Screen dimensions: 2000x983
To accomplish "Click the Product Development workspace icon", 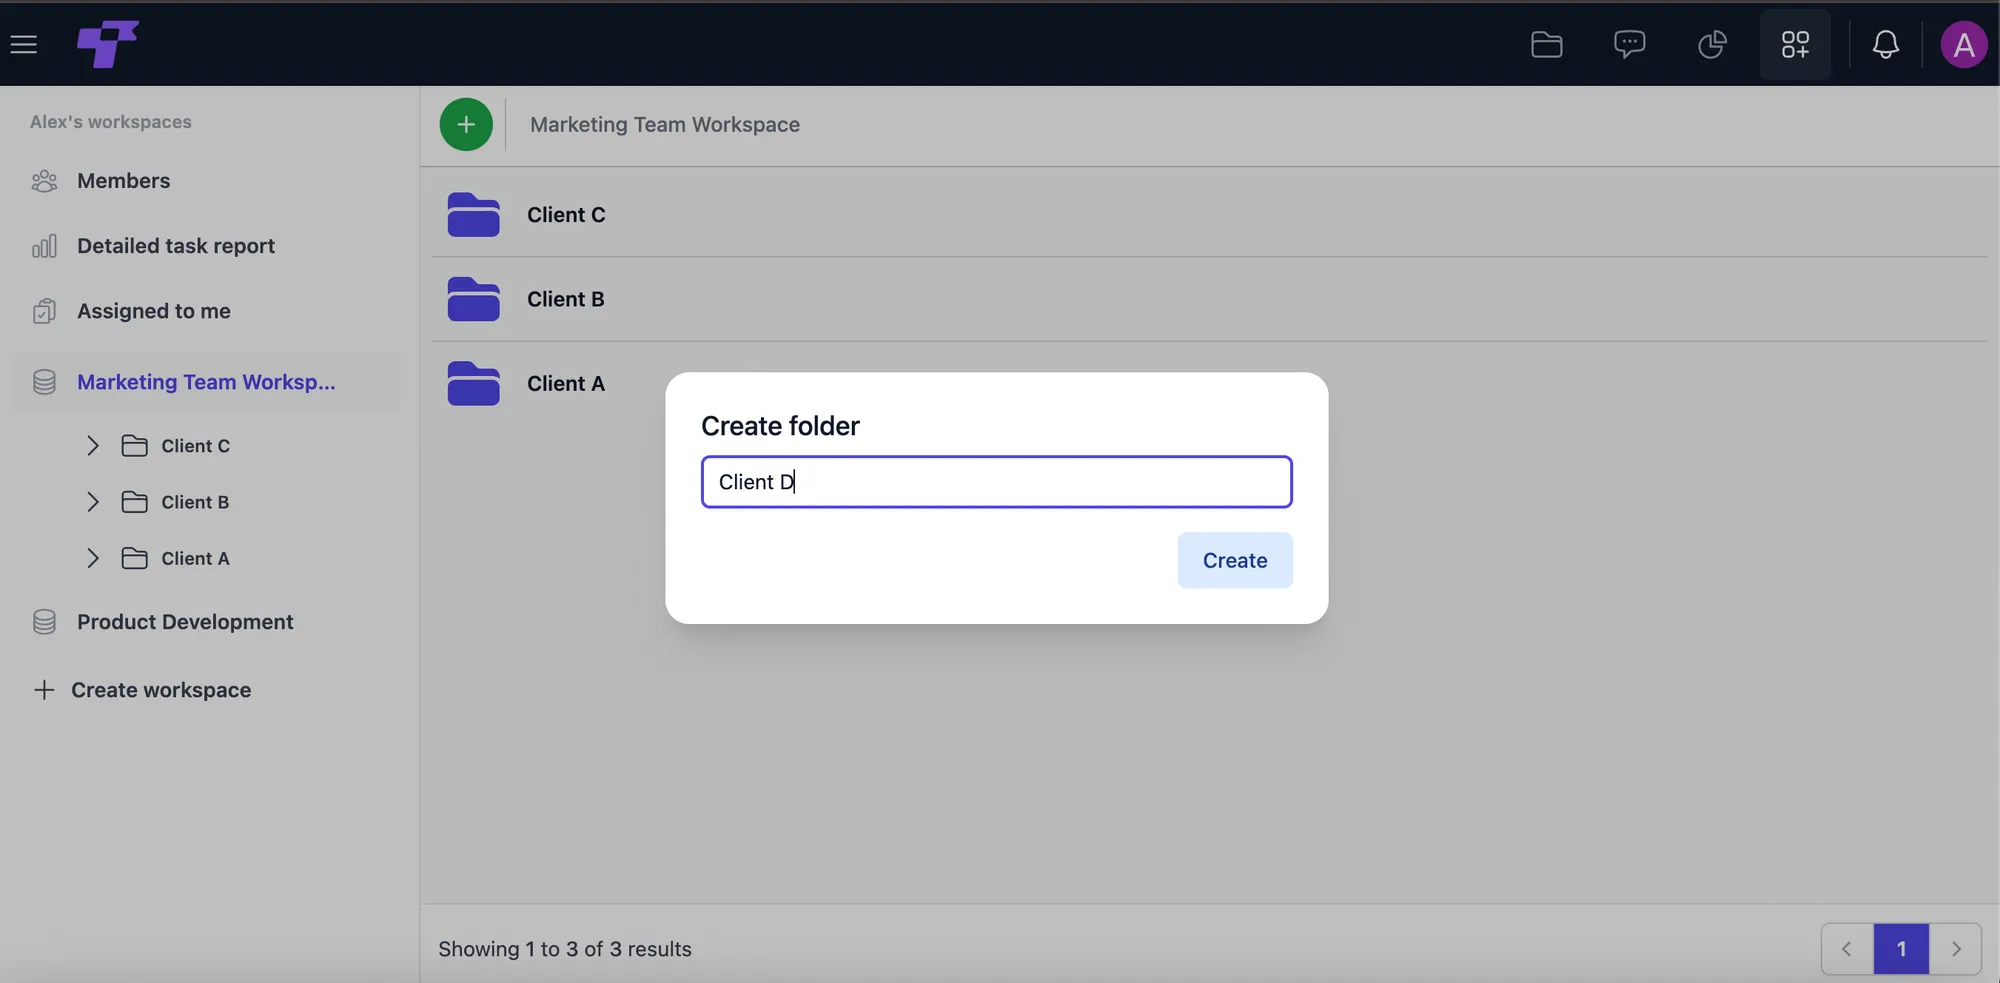I will click(x=44, y=622).
